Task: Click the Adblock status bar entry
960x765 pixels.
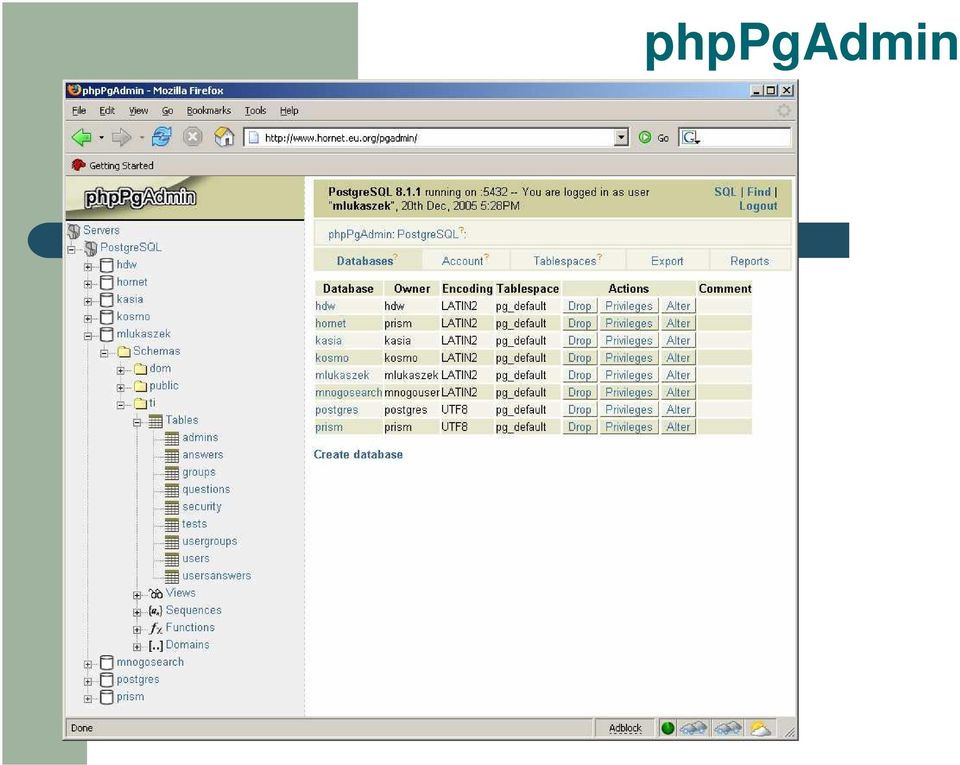Action: click(624, 728)
